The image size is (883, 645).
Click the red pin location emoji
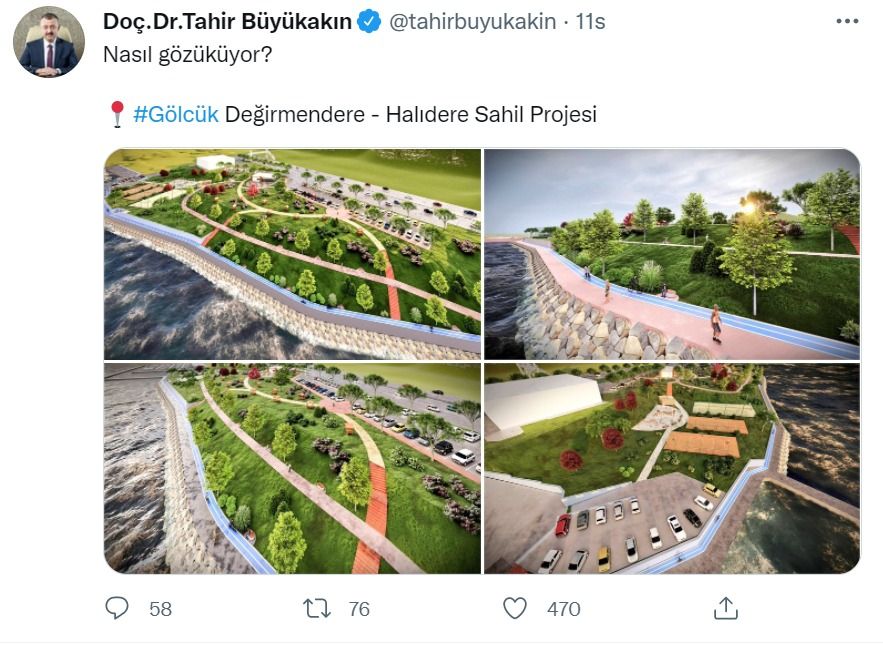coord(117,114)
